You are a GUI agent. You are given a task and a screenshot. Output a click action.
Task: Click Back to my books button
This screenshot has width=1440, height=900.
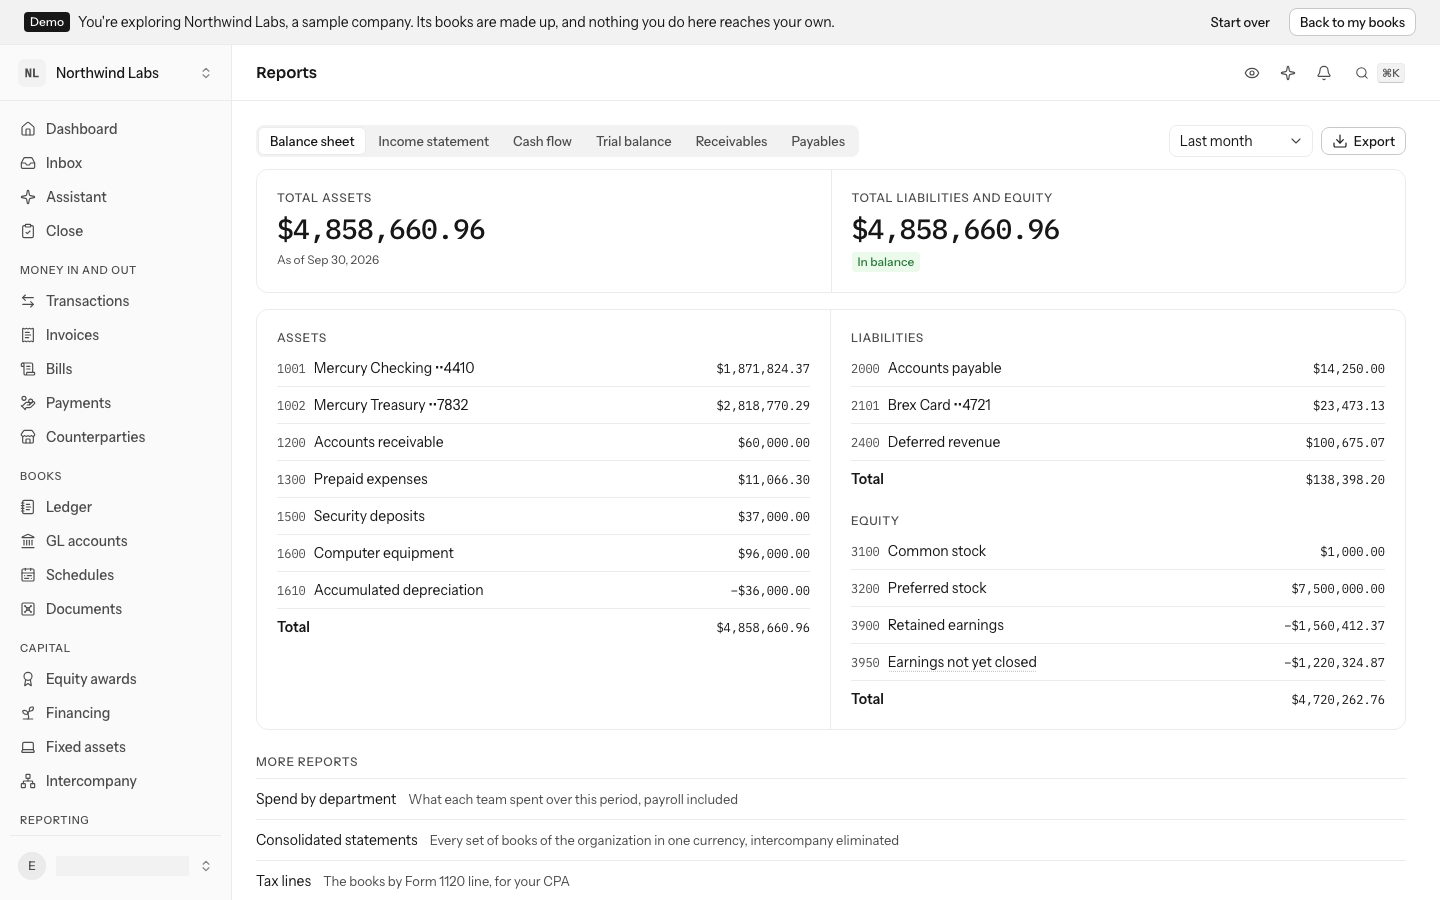click(x=1352, y=22)
